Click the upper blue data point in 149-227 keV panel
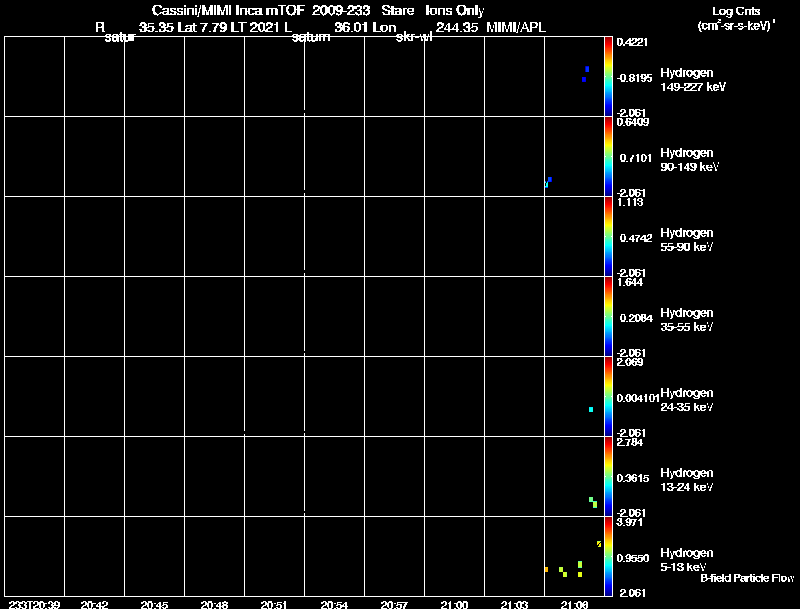 point(587,69)
